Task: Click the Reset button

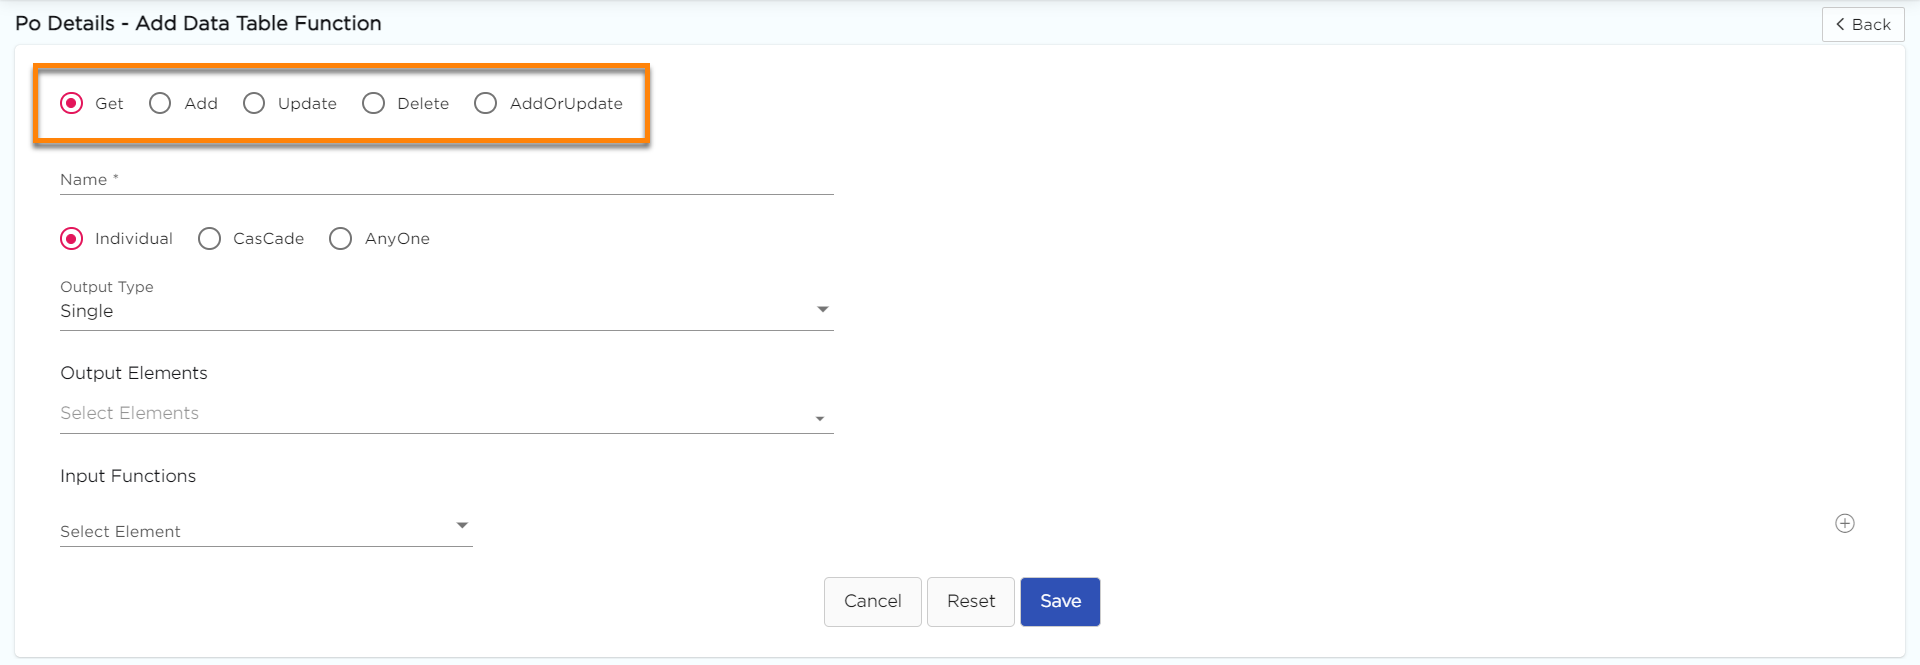Action: [970, 602]
